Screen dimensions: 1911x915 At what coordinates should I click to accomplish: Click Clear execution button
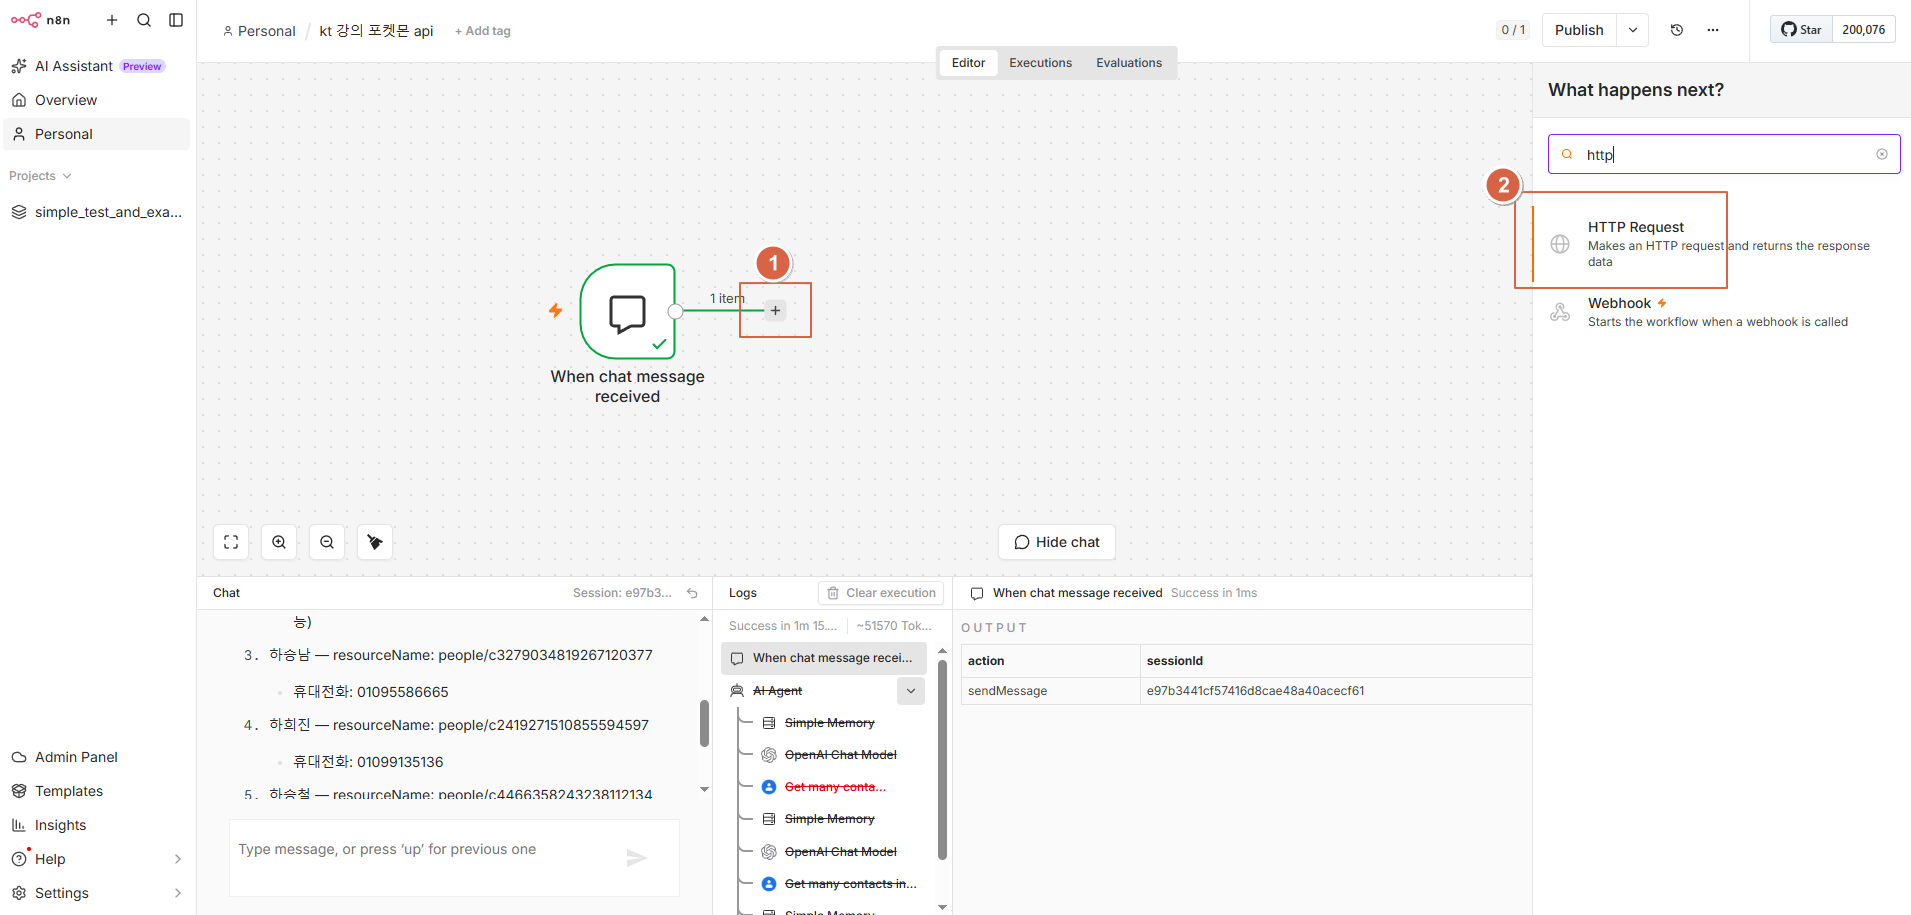point(881,593)
